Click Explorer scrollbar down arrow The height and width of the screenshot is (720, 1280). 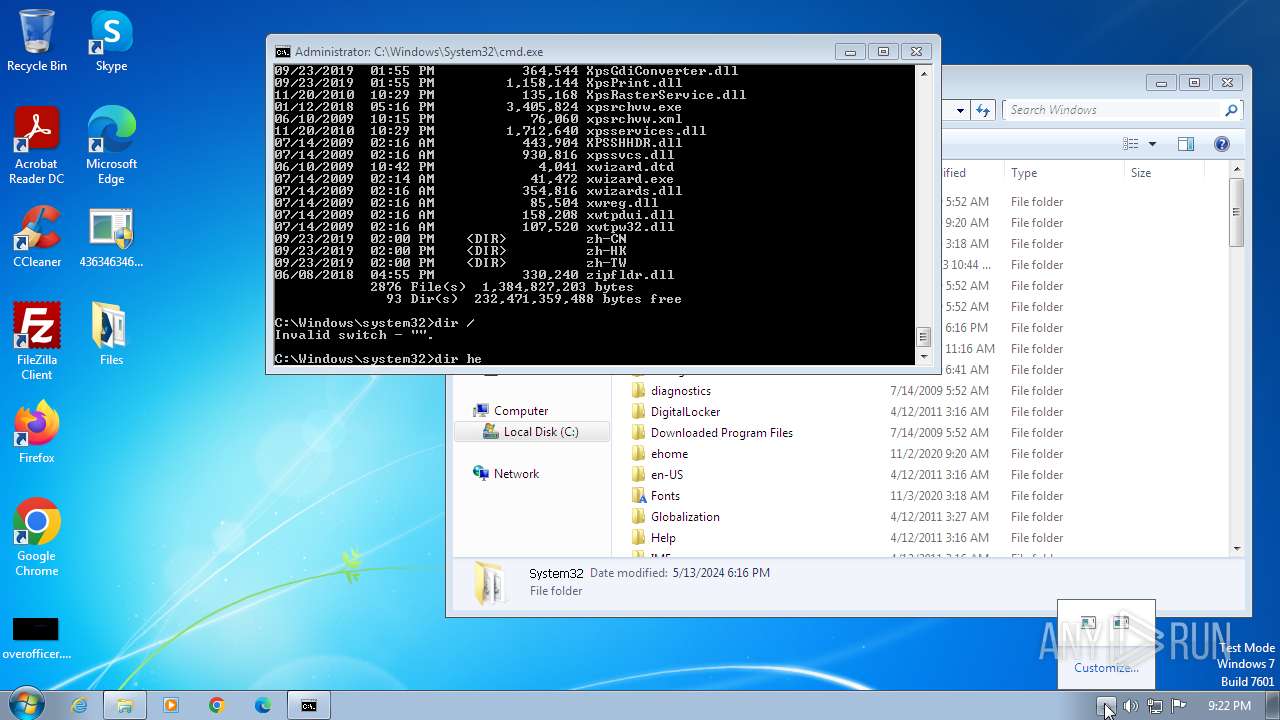(1237, 548)
